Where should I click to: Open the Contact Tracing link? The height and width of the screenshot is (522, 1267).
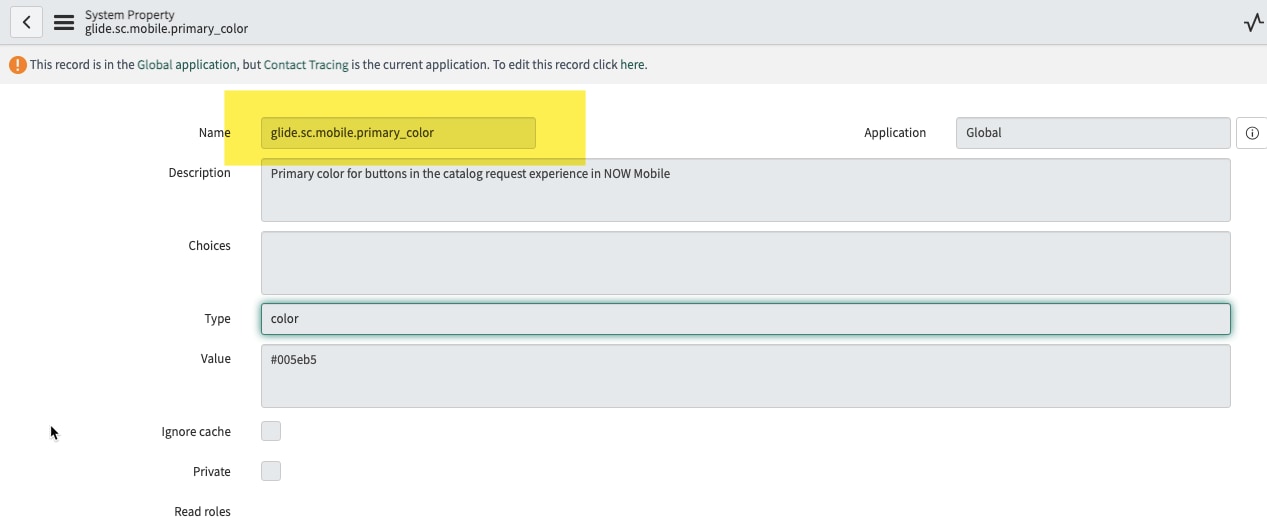click(306, 65)
